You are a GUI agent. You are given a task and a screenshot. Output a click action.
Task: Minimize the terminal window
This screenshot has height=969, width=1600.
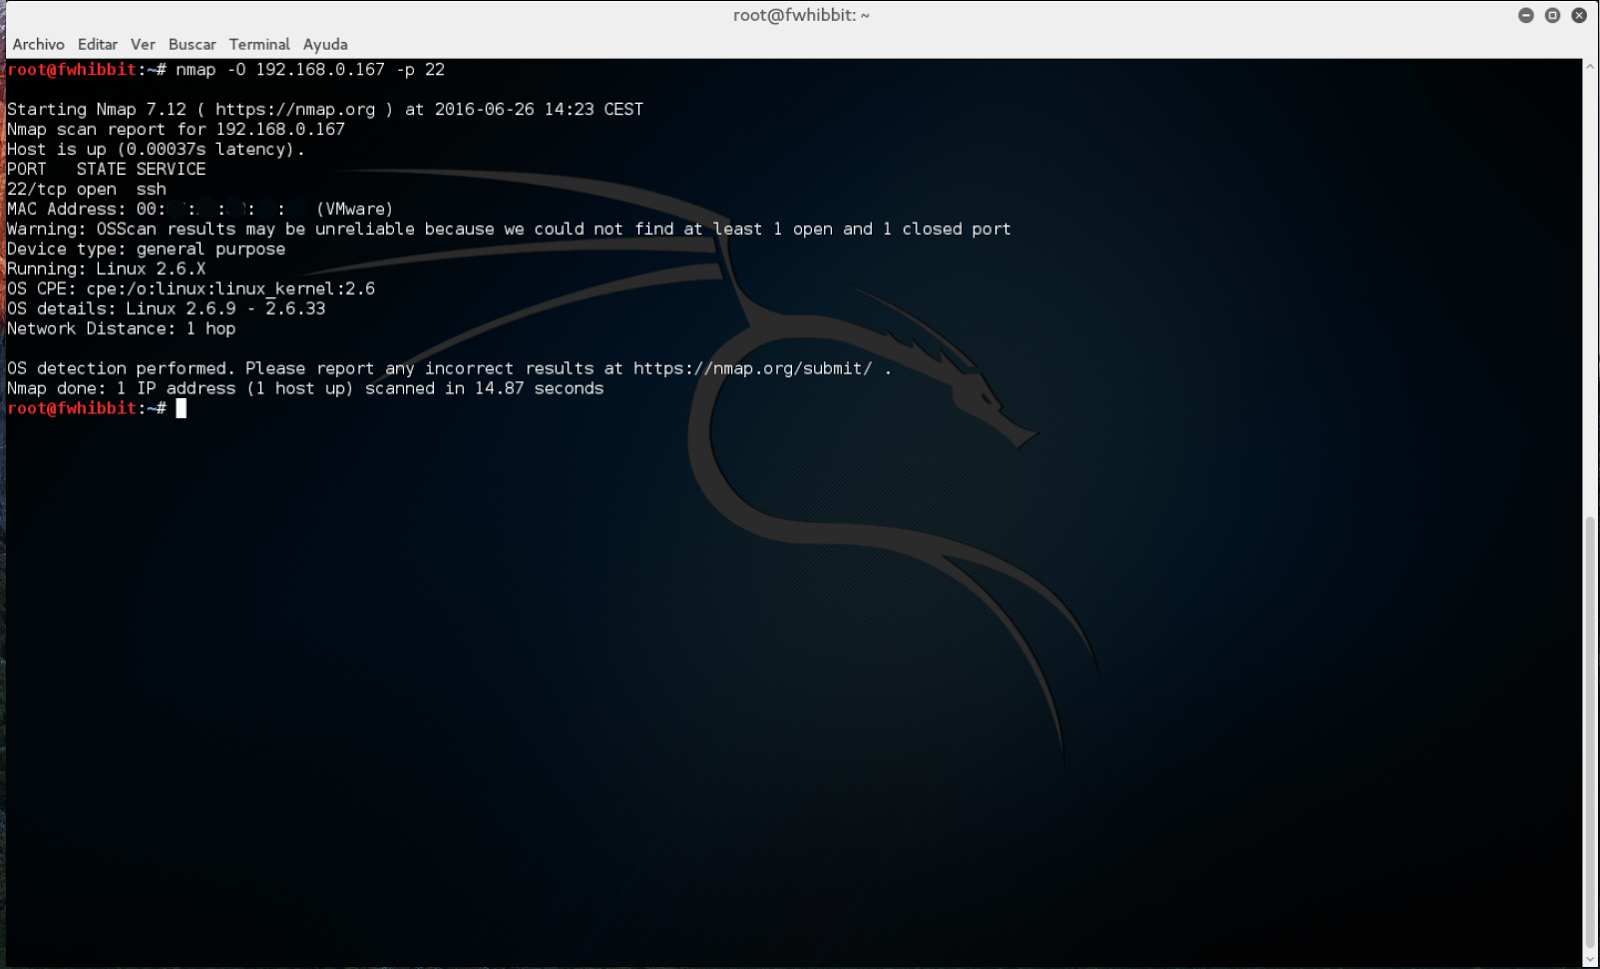pos(1526,15)
